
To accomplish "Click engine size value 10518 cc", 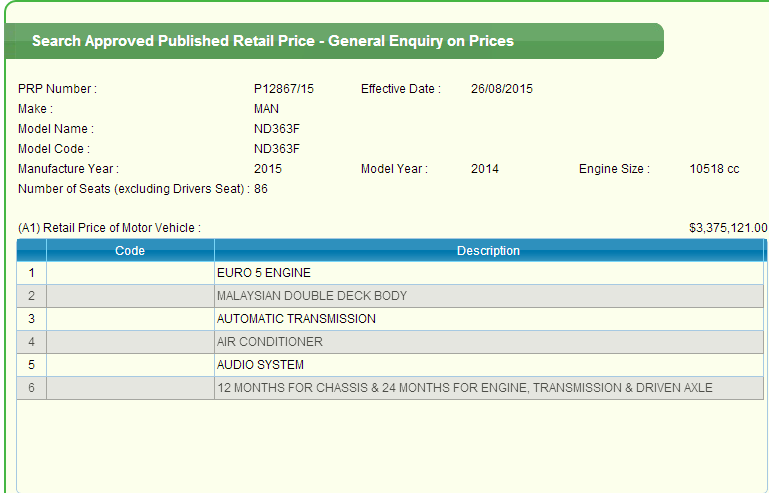I will tap(714, 169).
